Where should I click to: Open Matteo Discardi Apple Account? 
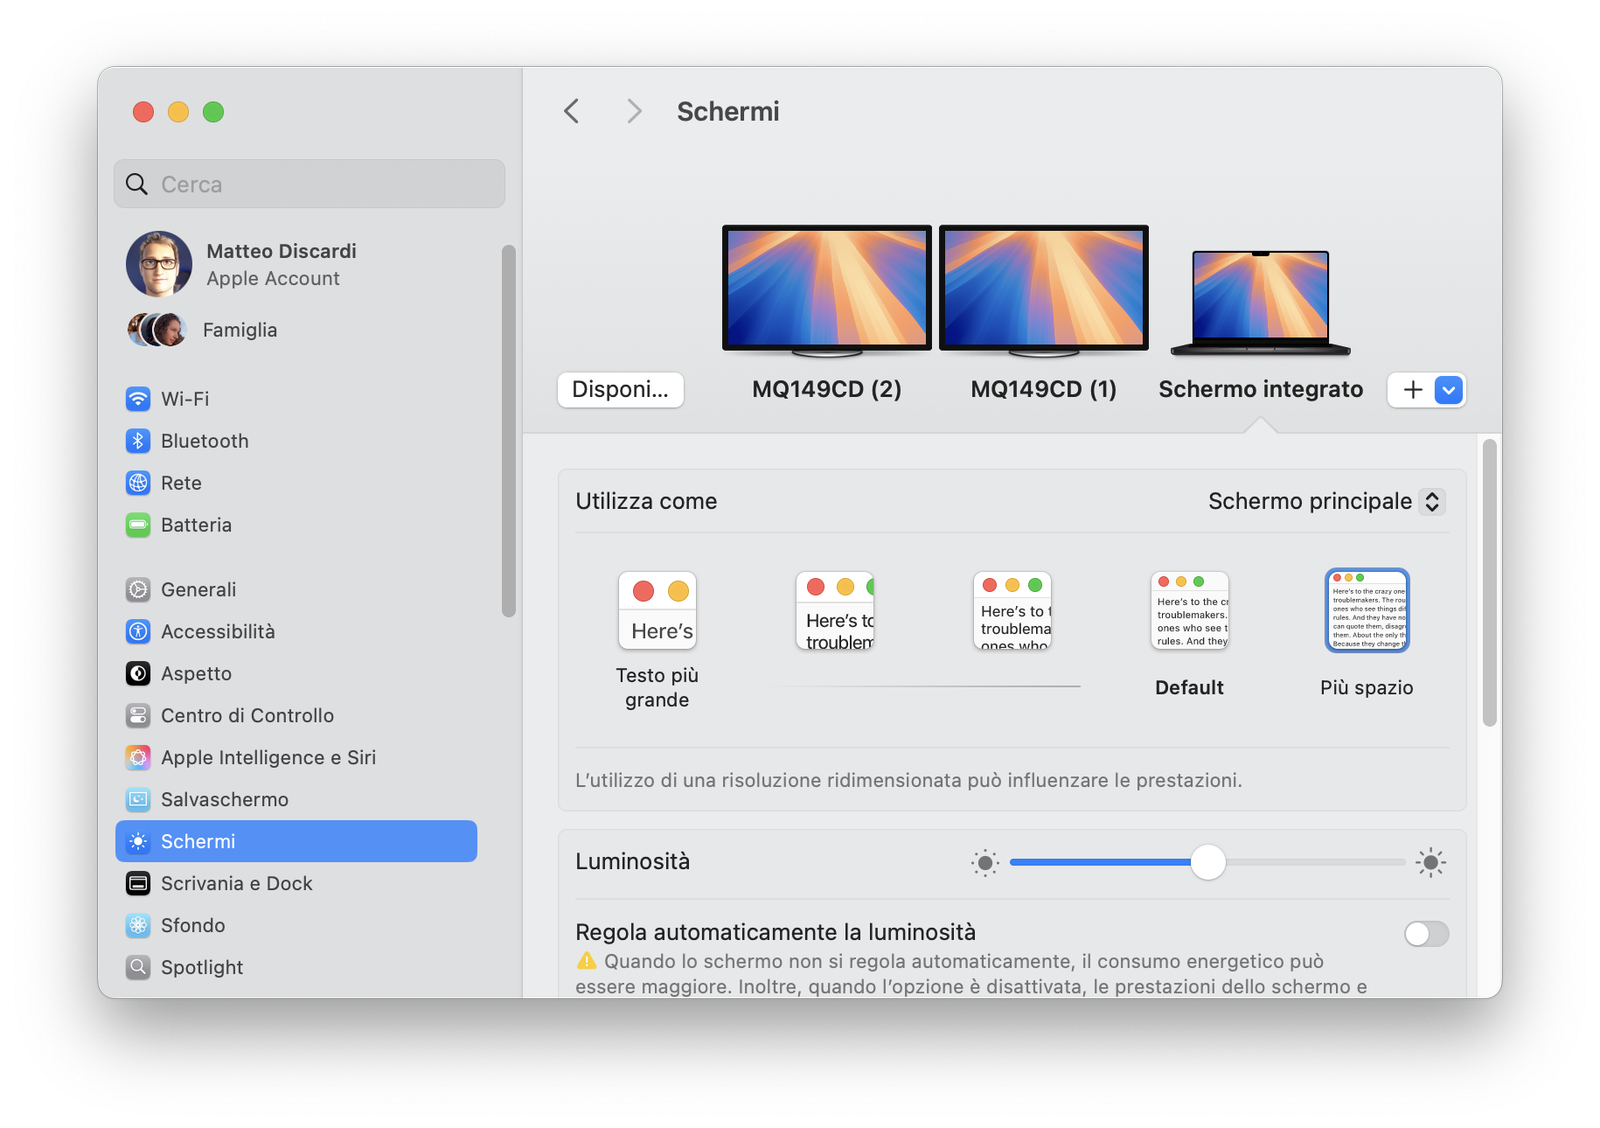point(296,264)
